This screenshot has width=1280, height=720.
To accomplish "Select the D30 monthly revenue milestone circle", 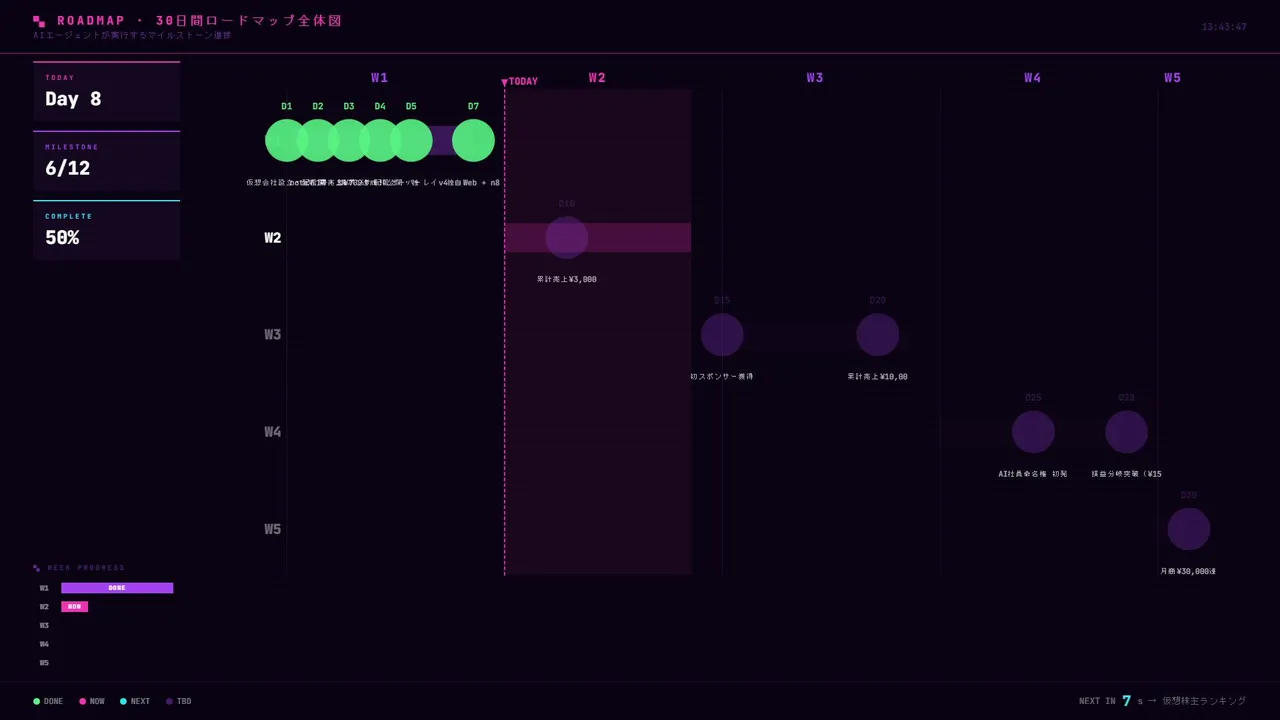I will [1189, 529].
